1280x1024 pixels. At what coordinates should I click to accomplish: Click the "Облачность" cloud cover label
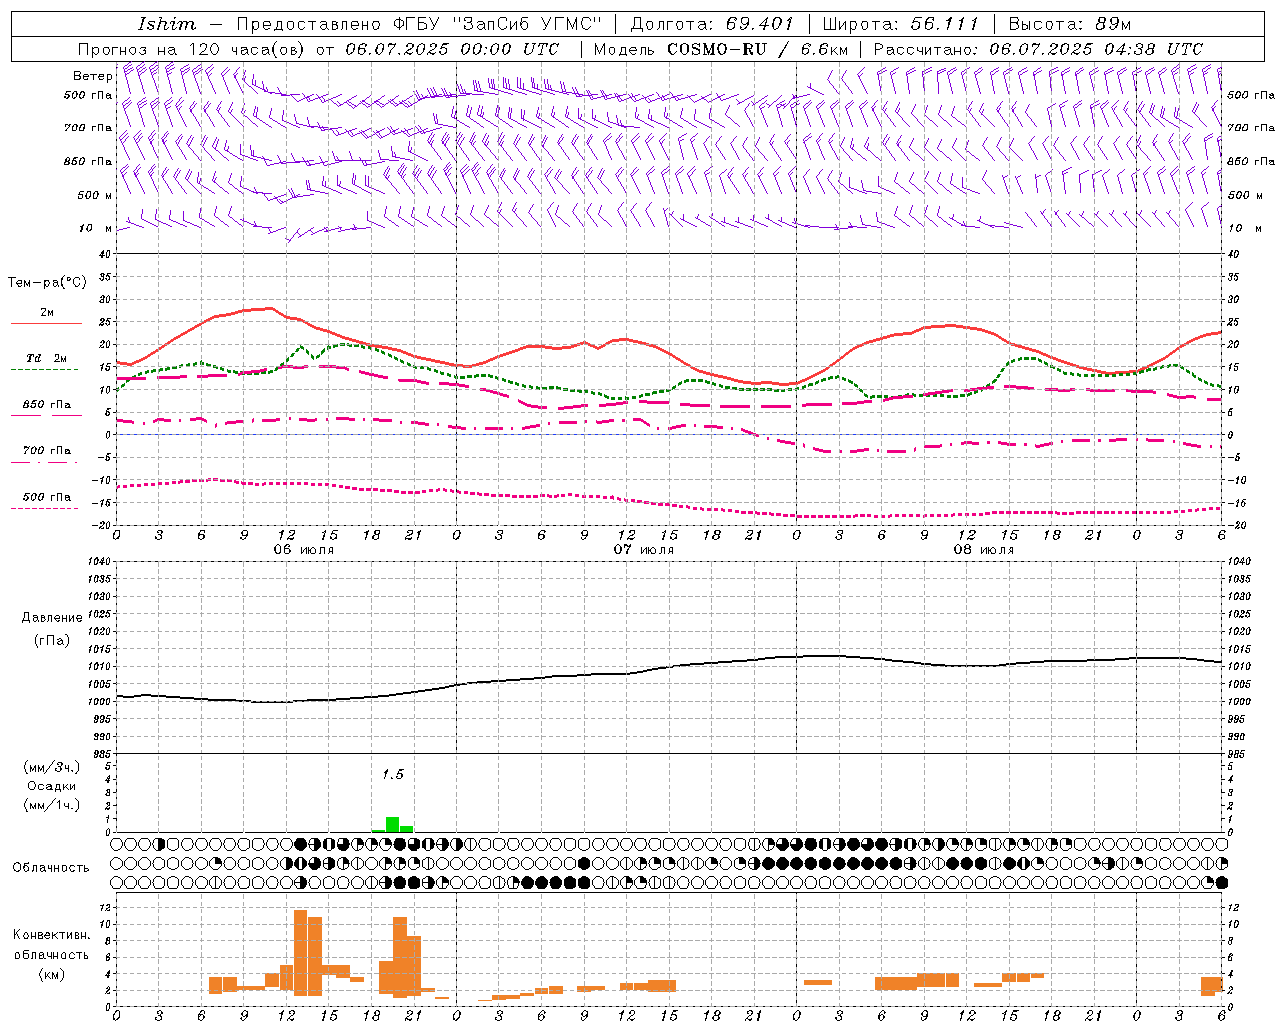(x=51, y=868)
